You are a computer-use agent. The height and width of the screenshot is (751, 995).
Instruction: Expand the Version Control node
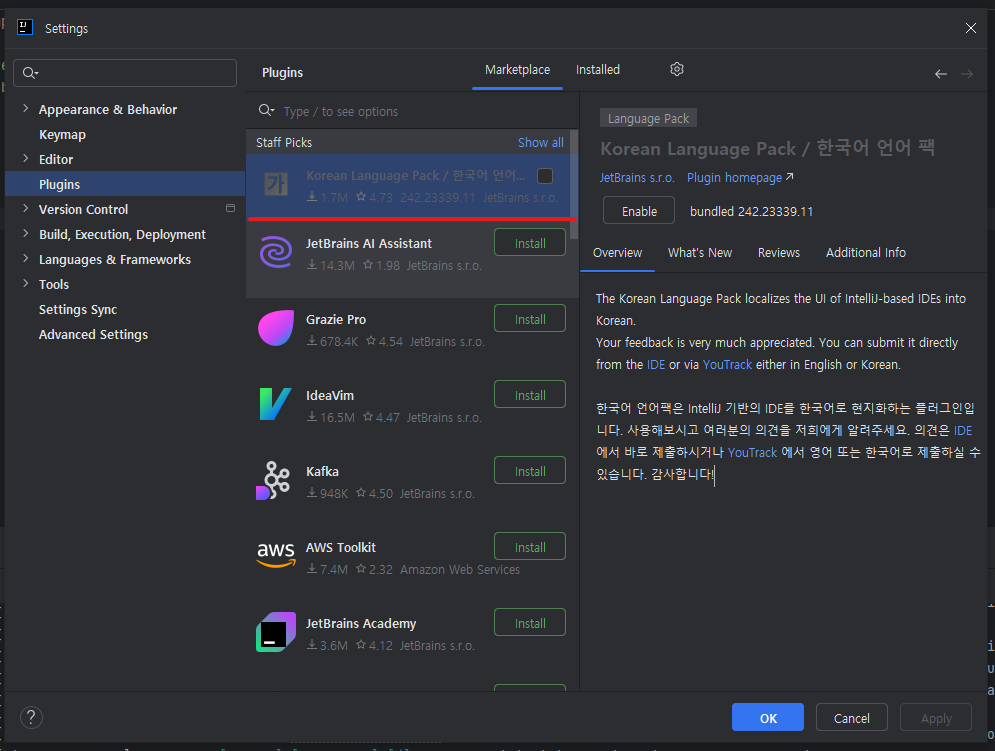[25, 208]
